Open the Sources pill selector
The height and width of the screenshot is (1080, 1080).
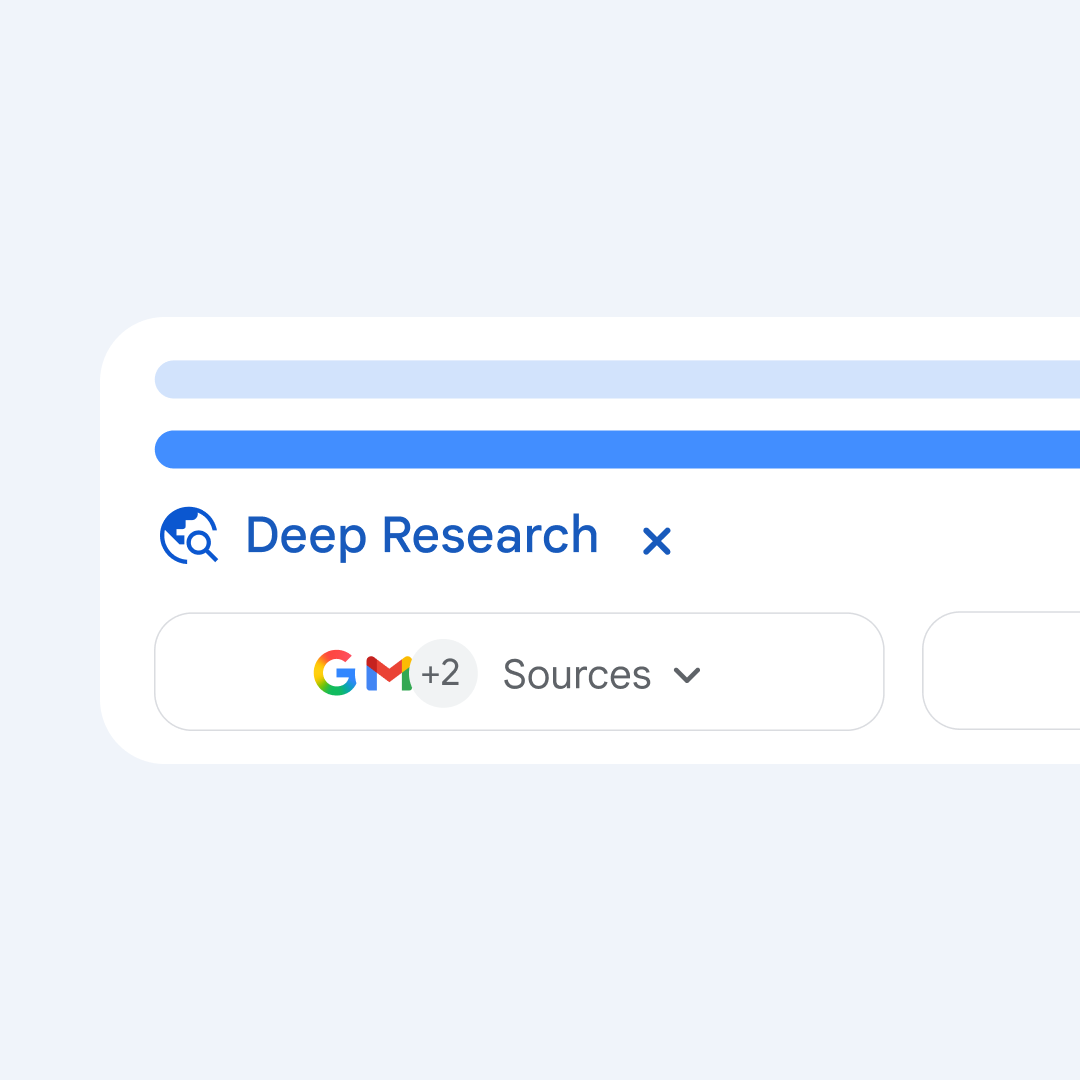point(519,671)
